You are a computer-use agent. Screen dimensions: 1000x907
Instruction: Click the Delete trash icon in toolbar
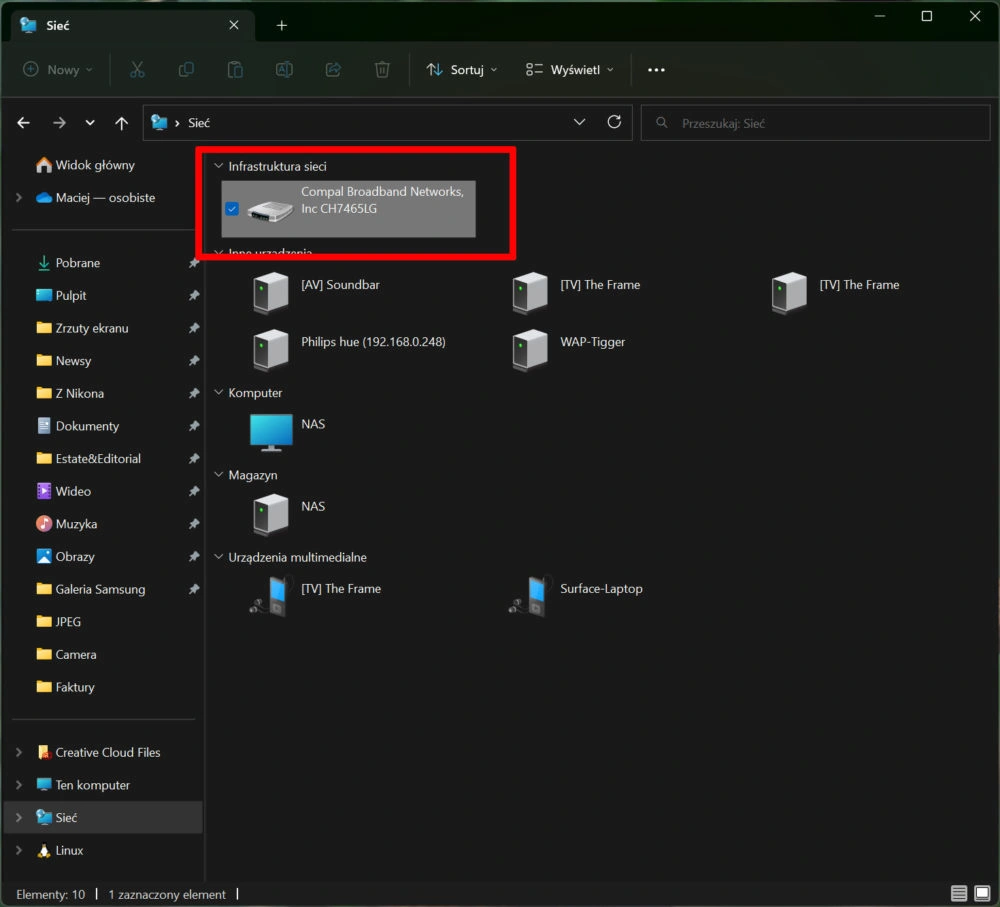point(382,70)
